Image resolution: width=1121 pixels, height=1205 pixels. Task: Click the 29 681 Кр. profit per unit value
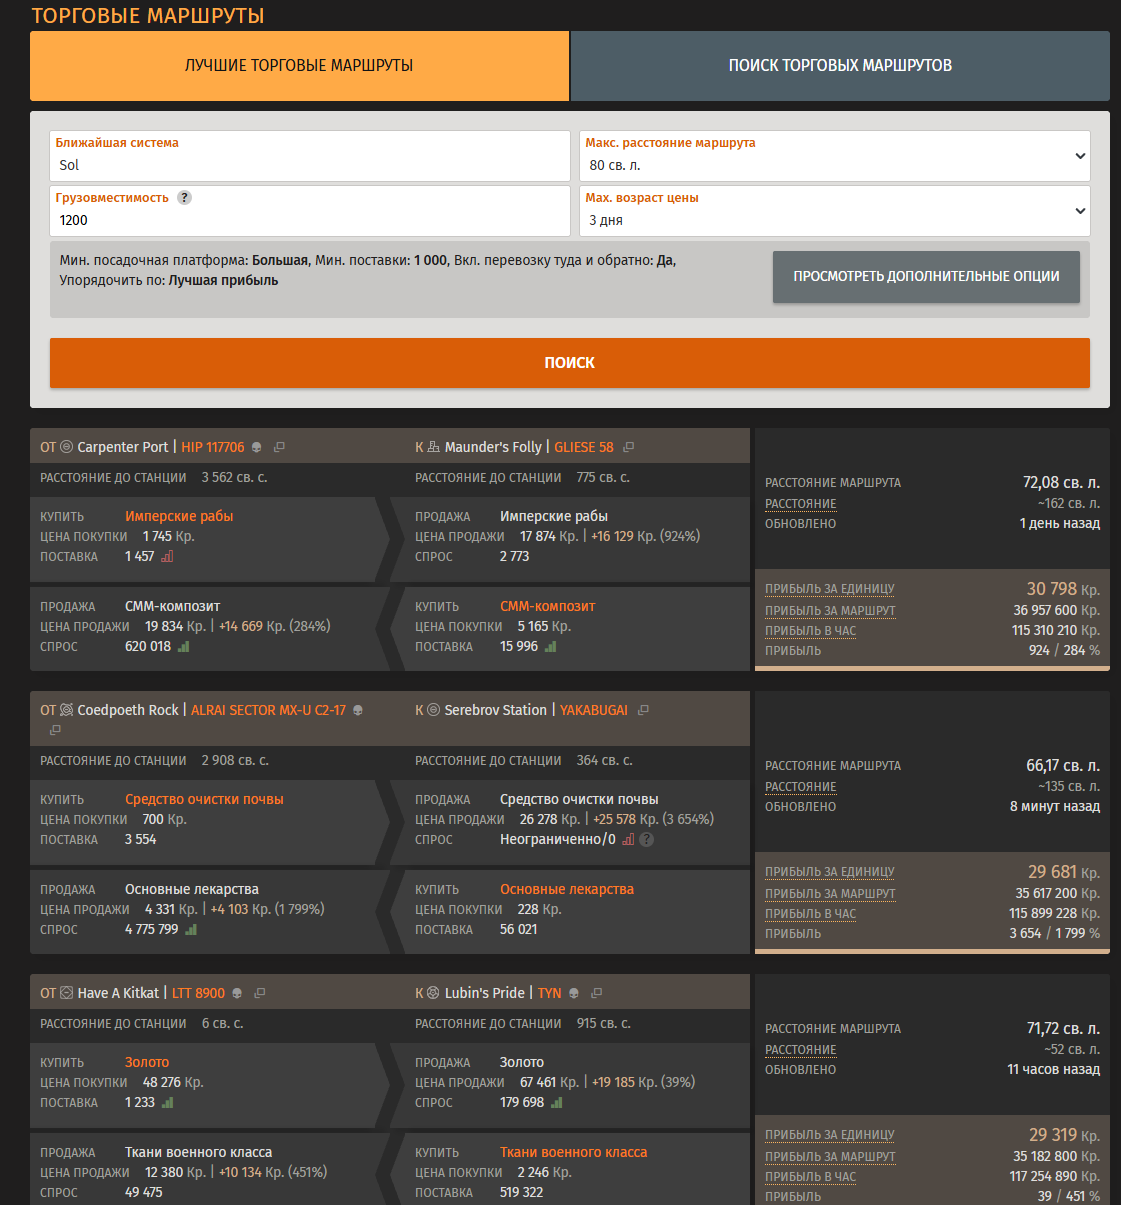click(1064, 872)
